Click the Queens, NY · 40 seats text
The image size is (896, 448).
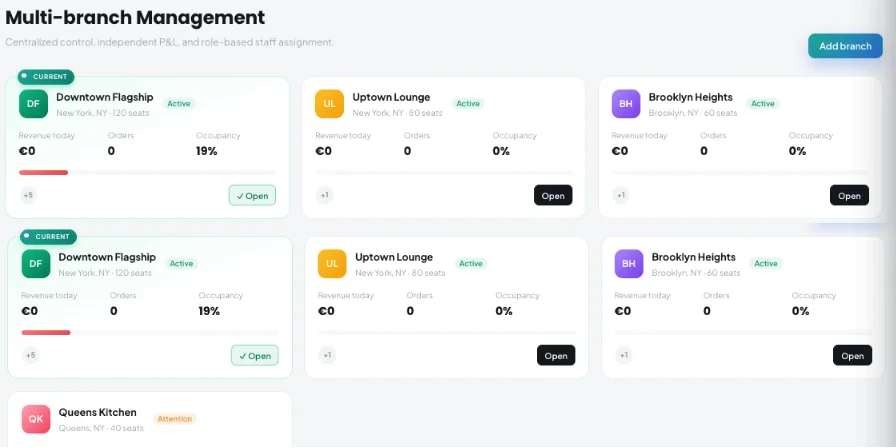pos(101,428)
